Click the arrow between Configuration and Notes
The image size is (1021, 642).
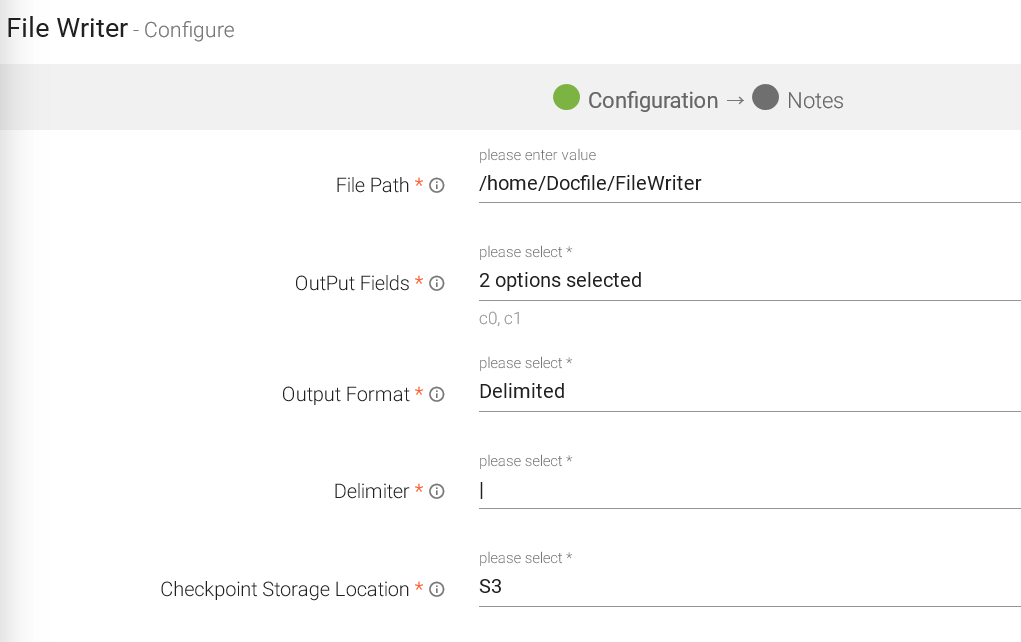[735, 100]
